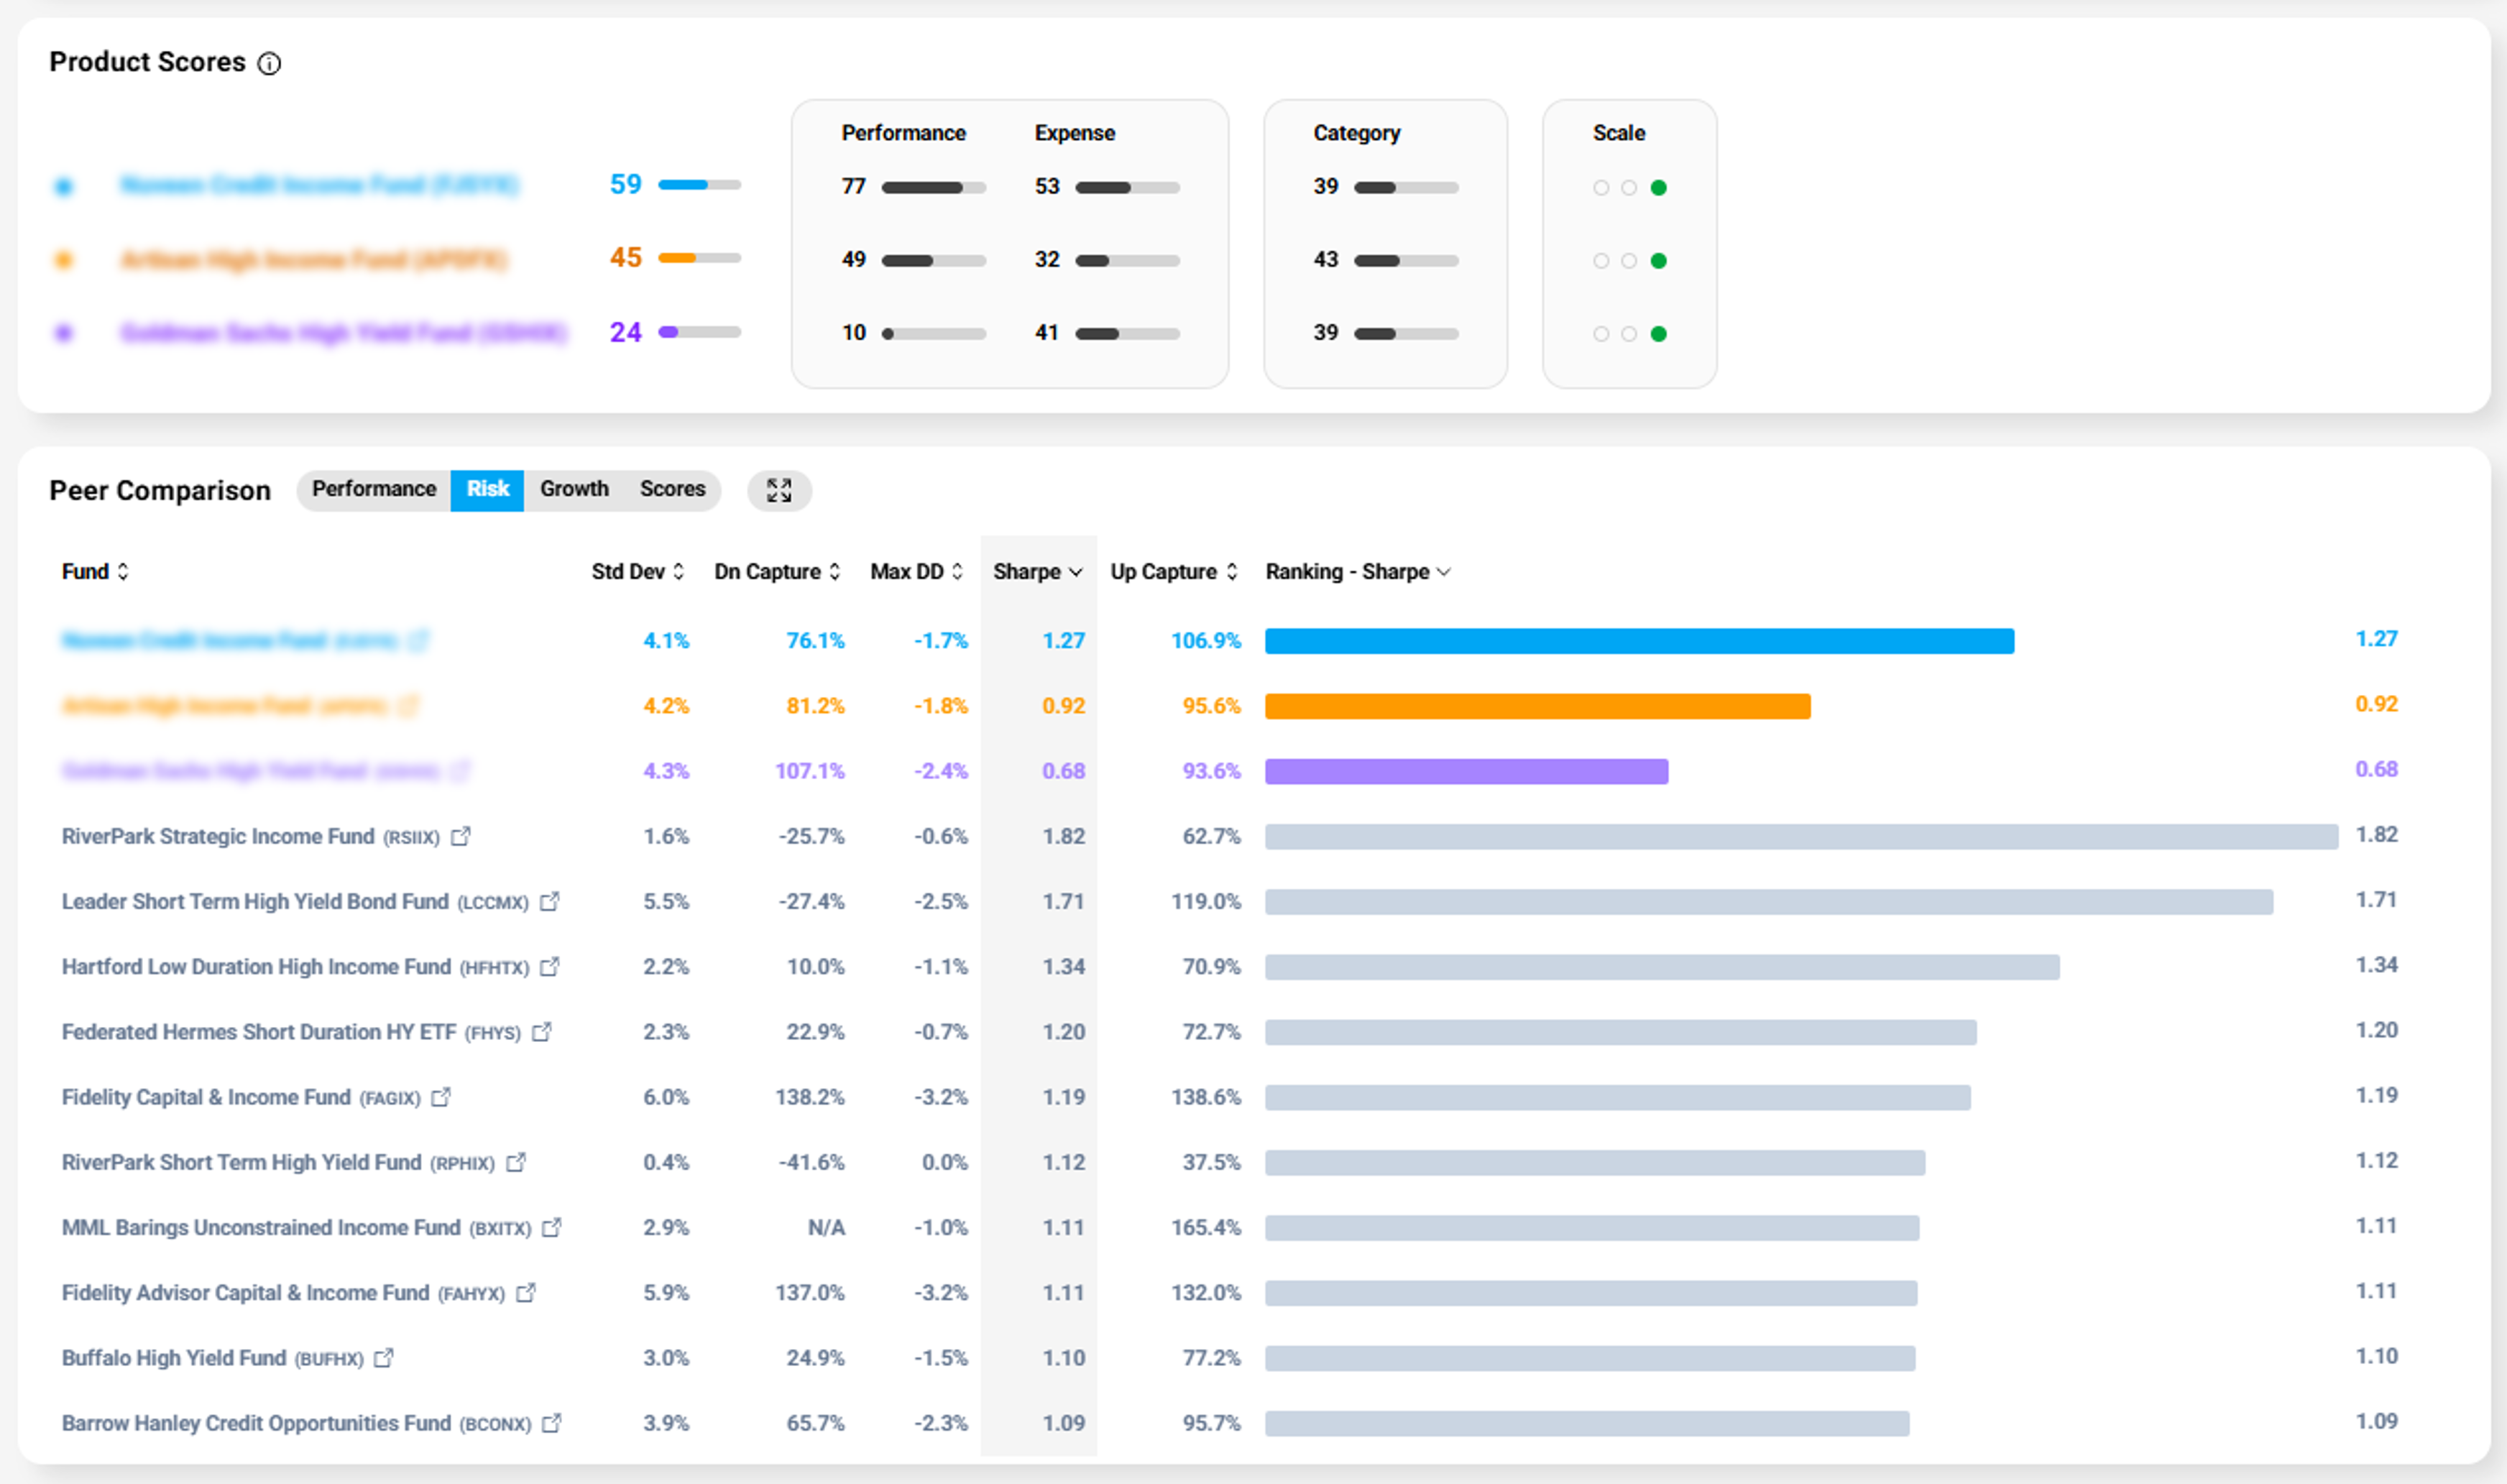2507x1484 pixels.
Task: Click the purple Sharpe ranking bar 0.68
Action: 1466,771
